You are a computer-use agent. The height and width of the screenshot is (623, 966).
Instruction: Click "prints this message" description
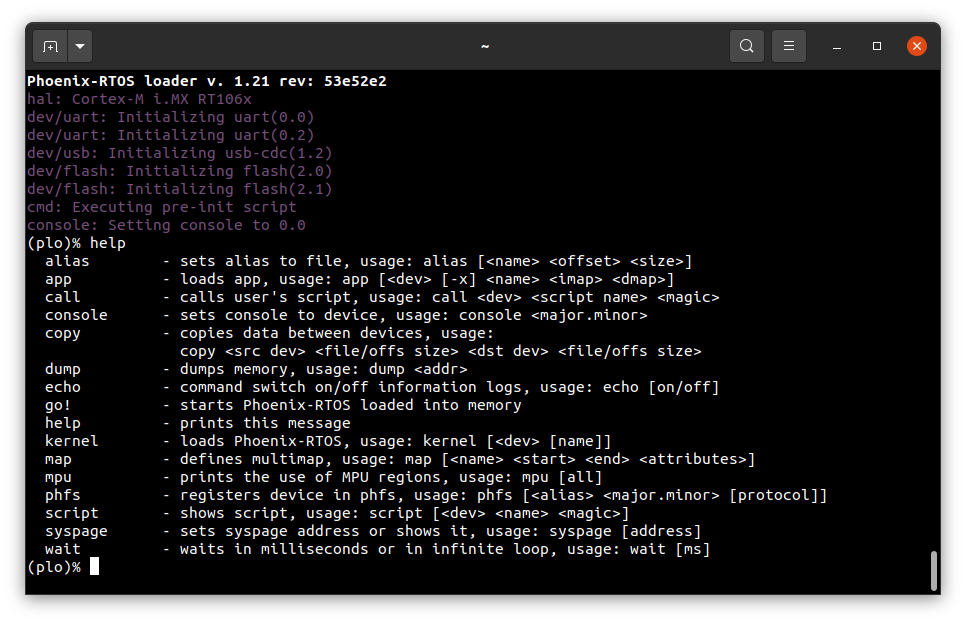coord(265,423)
